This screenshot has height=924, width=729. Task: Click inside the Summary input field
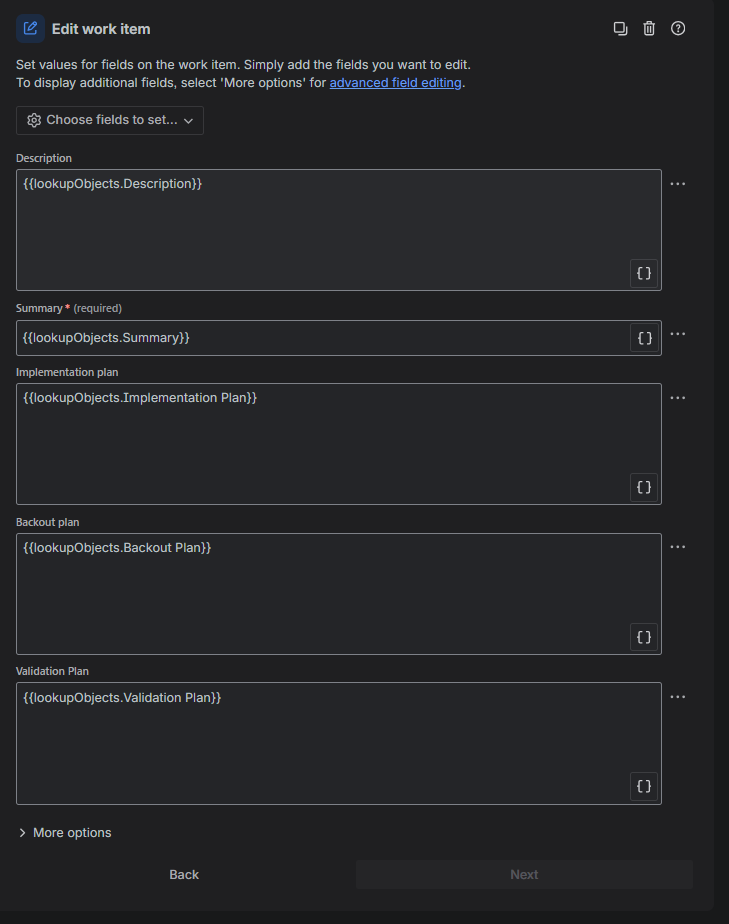[300, 337]
